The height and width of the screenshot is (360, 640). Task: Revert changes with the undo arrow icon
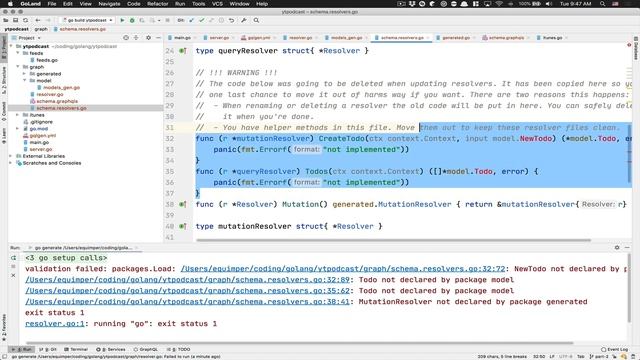click(231, 20)
